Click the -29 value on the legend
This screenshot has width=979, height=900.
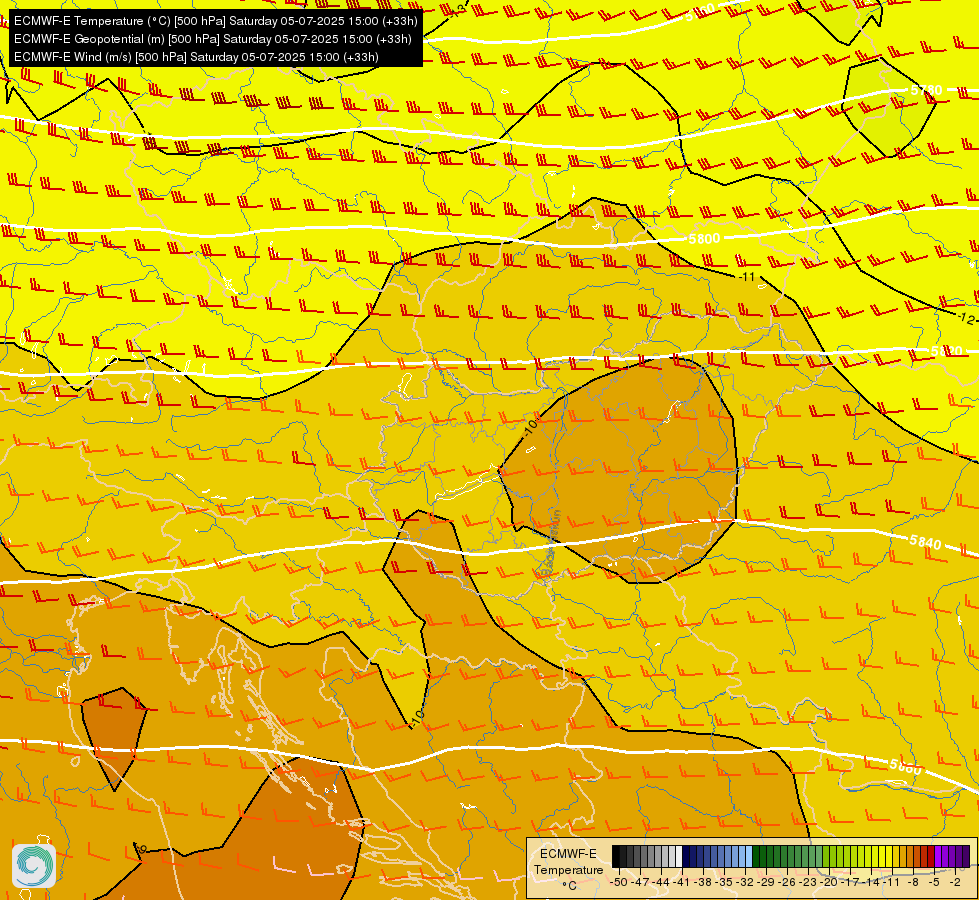coord(765,882)
